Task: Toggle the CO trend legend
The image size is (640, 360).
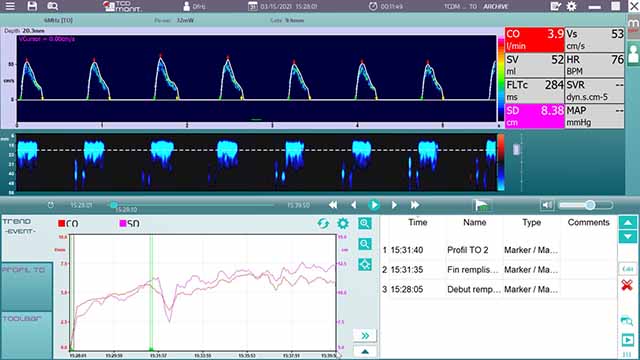Action: (x=68, y=223)
